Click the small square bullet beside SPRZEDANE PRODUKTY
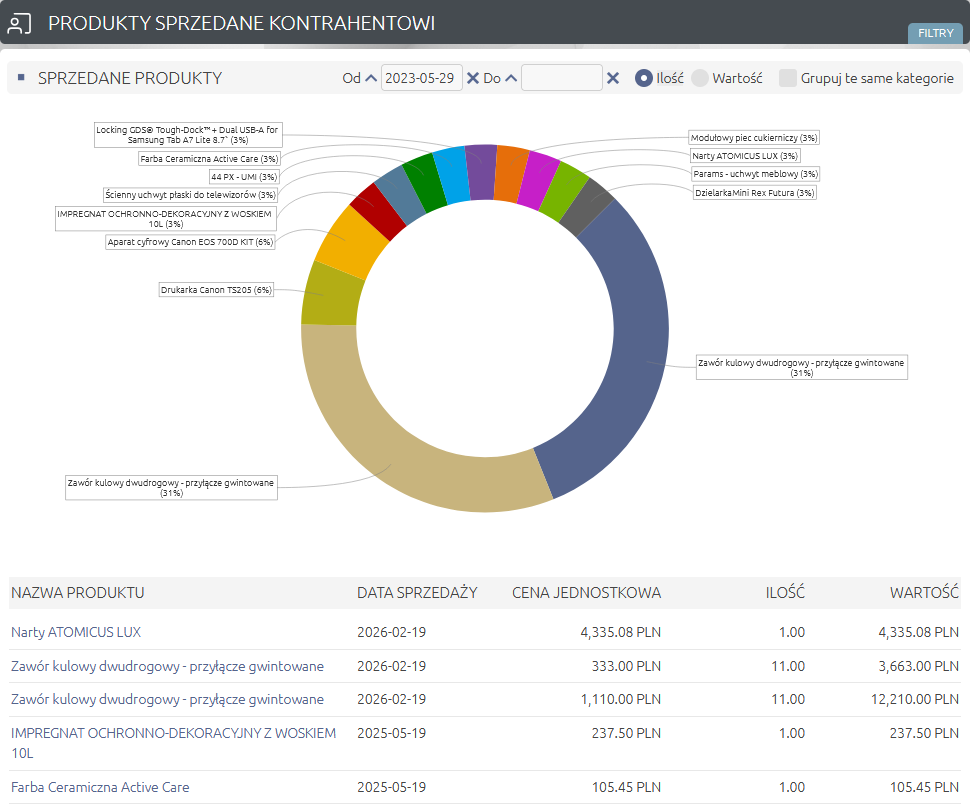The image size is (970, 804). [x=21, y=77]
